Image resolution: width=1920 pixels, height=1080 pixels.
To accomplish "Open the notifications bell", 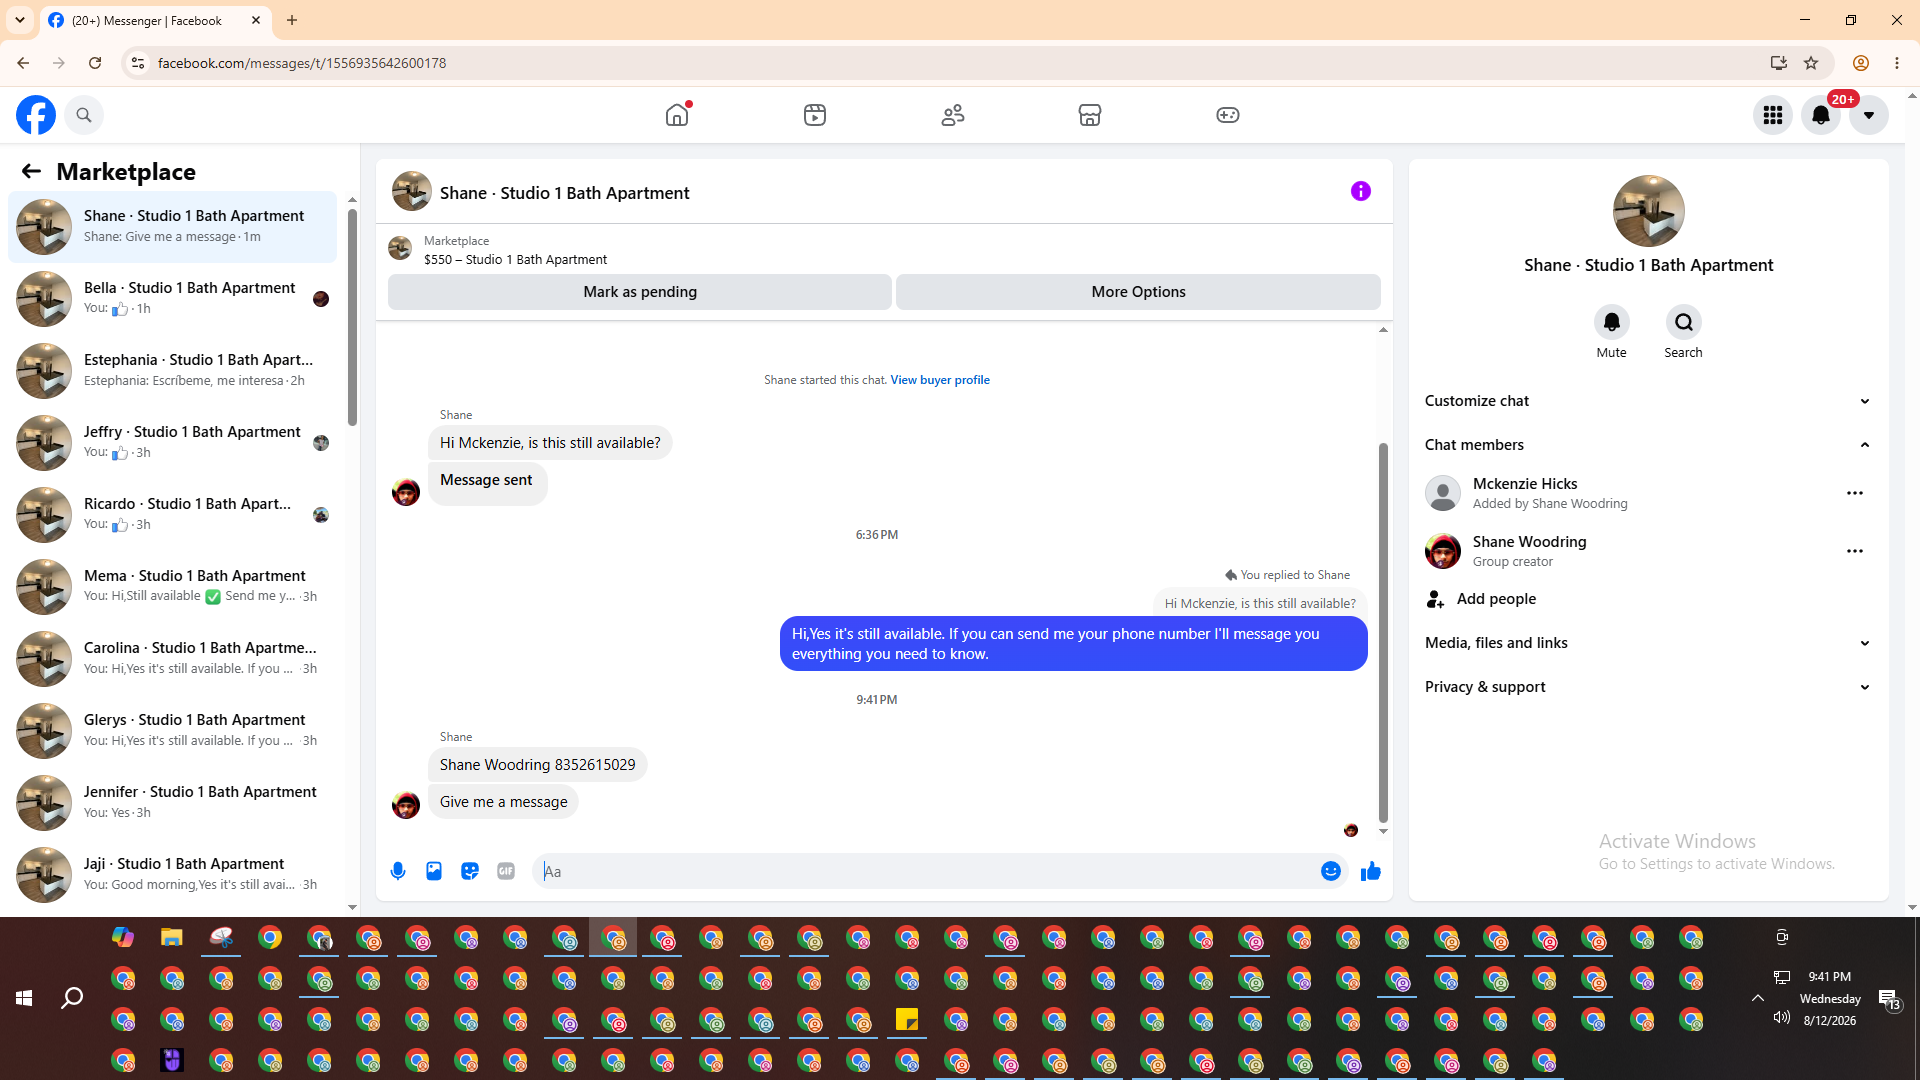I will tap(1821, 115).
